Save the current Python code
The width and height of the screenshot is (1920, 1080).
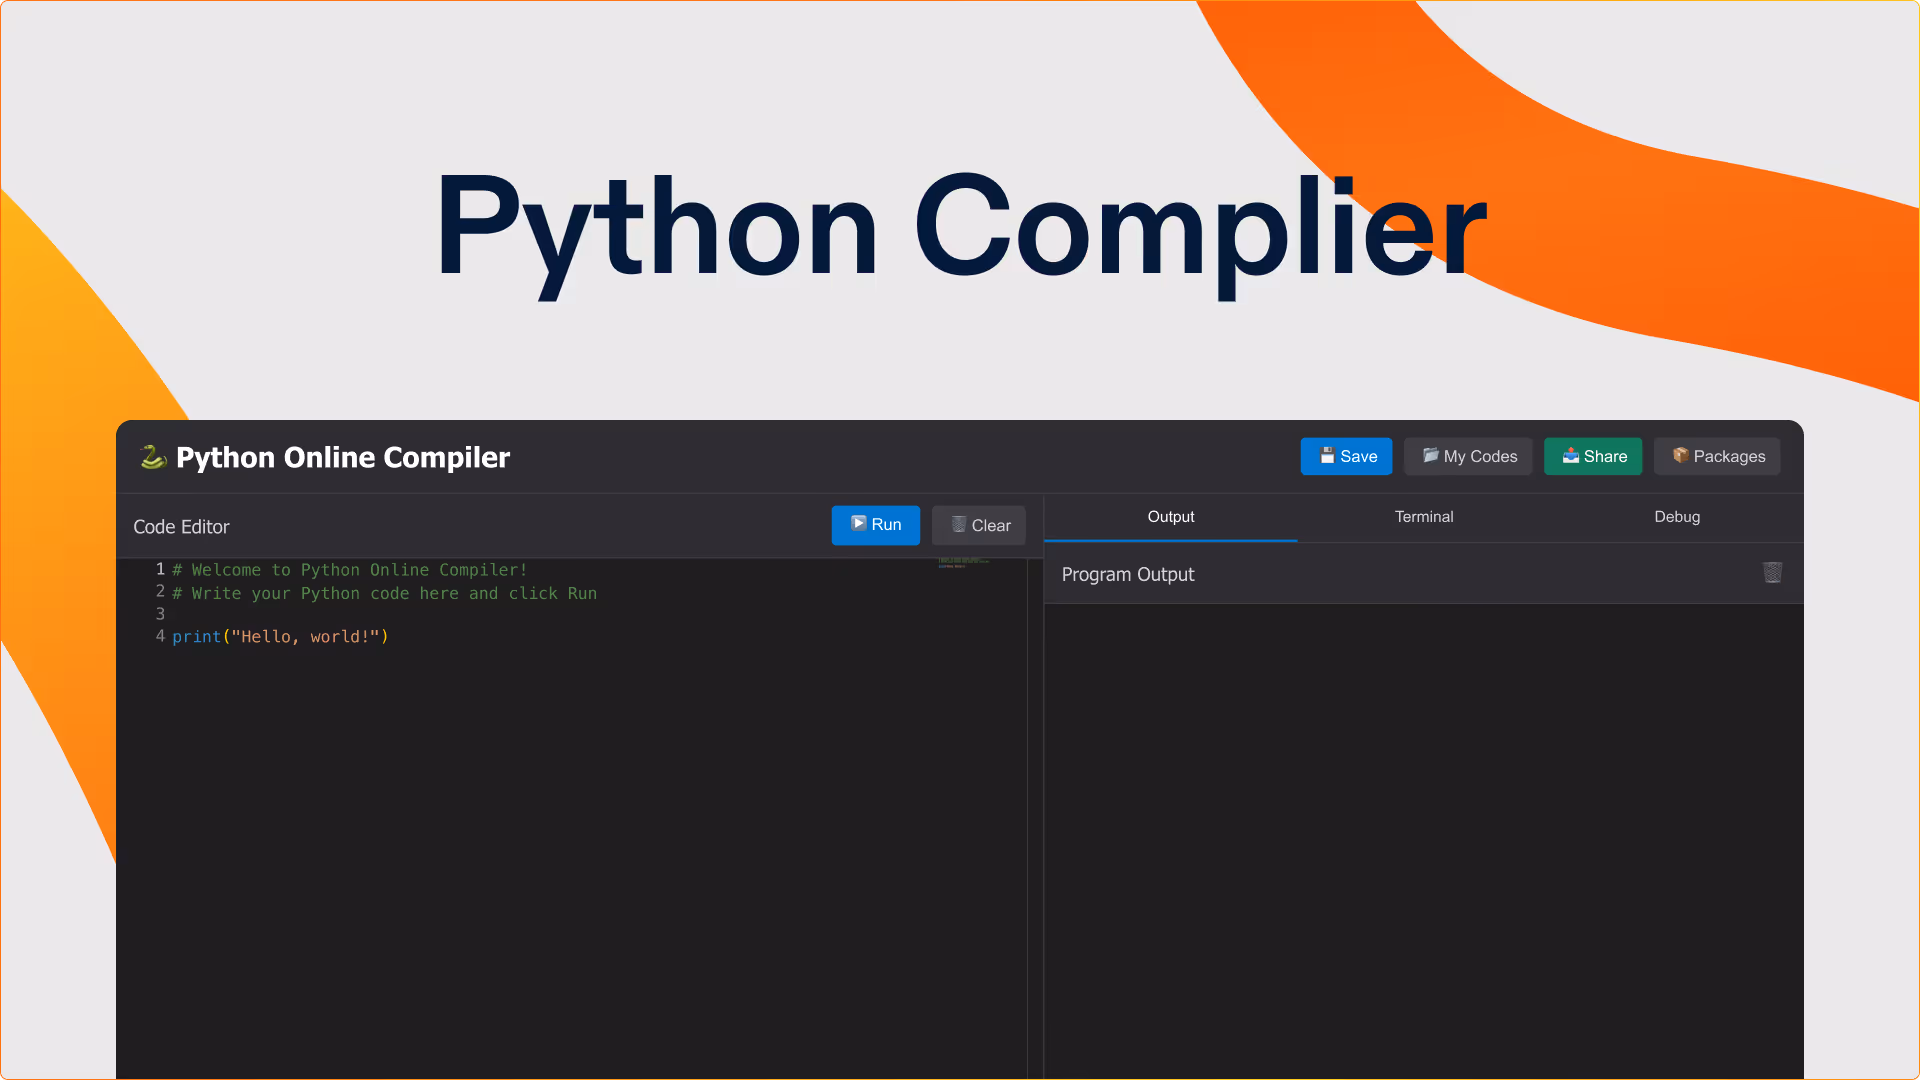[1346, 456]
